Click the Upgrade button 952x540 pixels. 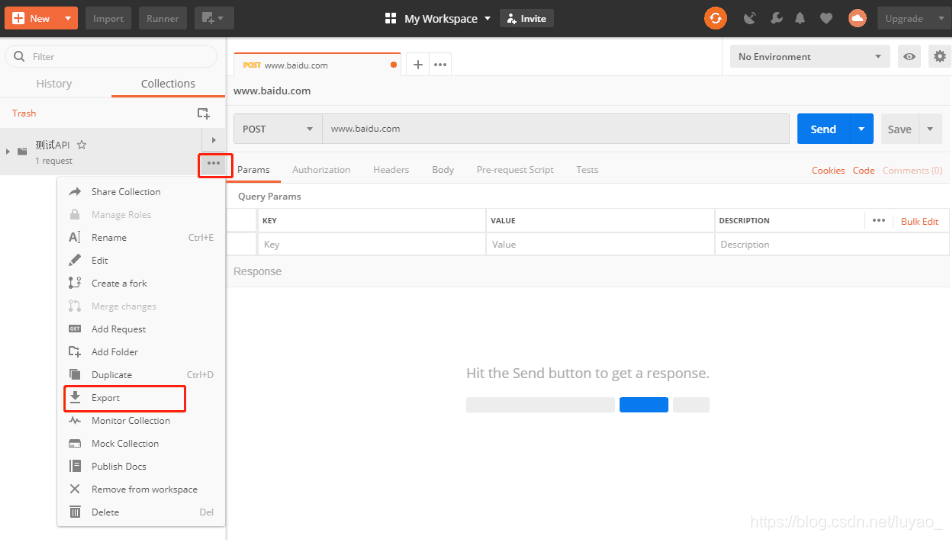point(904,18)
